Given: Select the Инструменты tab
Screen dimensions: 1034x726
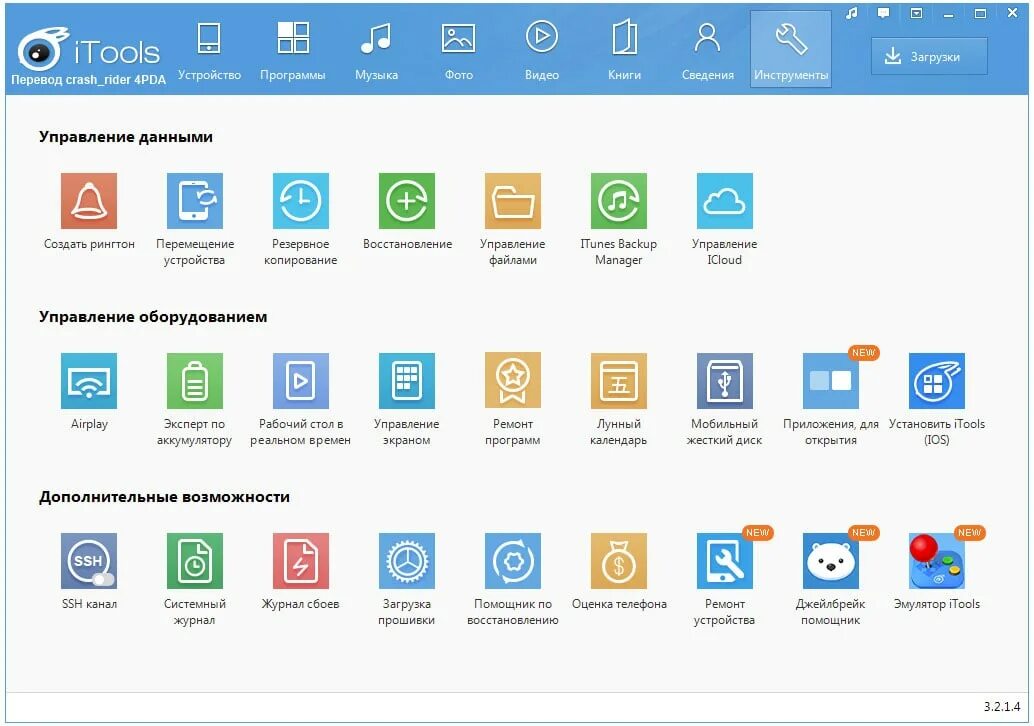Looking at the screenshot, I should [791, 49].
